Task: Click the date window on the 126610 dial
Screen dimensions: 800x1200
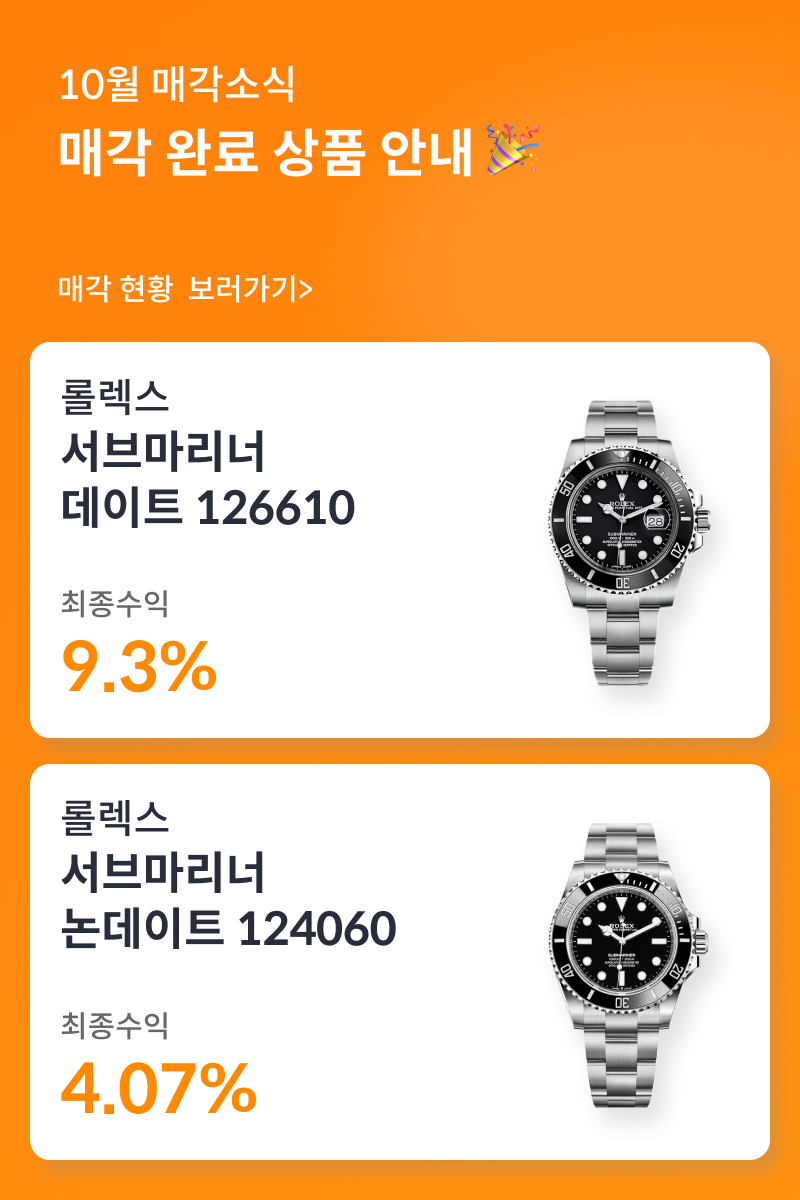Action: (657, 521)
